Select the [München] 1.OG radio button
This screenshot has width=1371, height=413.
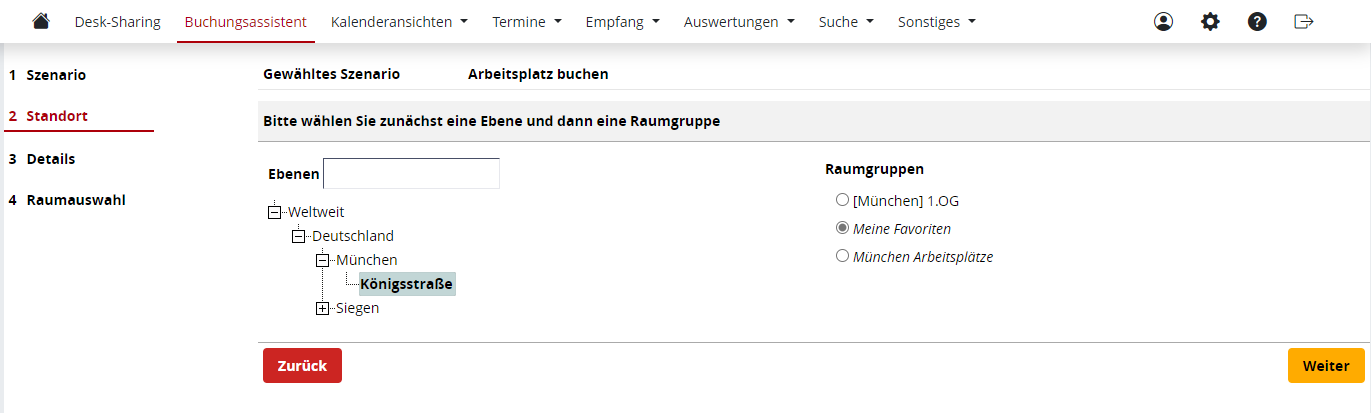842,200
